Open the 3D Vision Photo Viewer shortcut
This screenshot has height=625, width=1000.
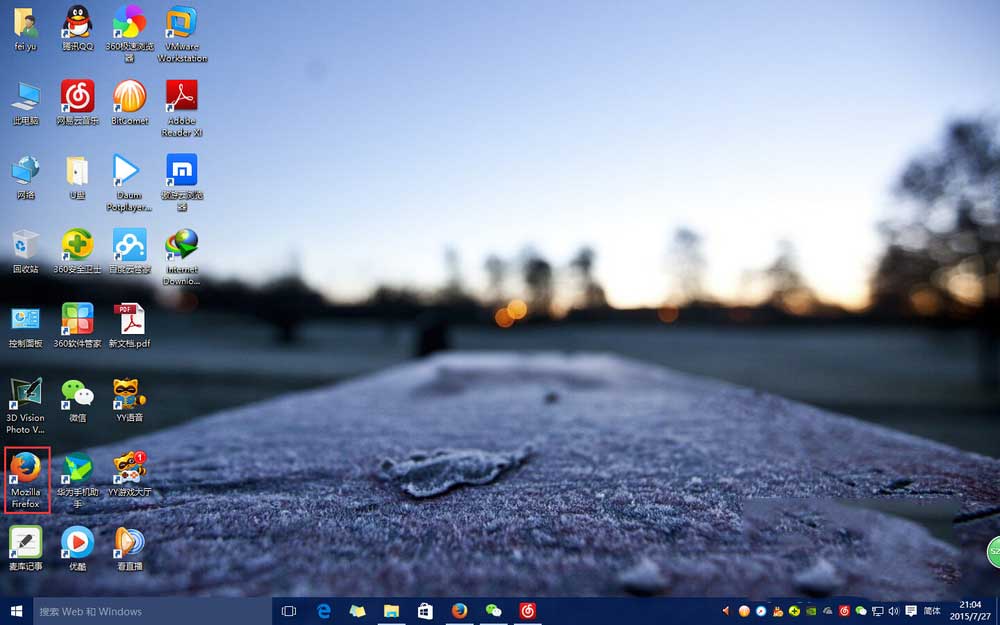pyautogui.click(x=26, y=406)
